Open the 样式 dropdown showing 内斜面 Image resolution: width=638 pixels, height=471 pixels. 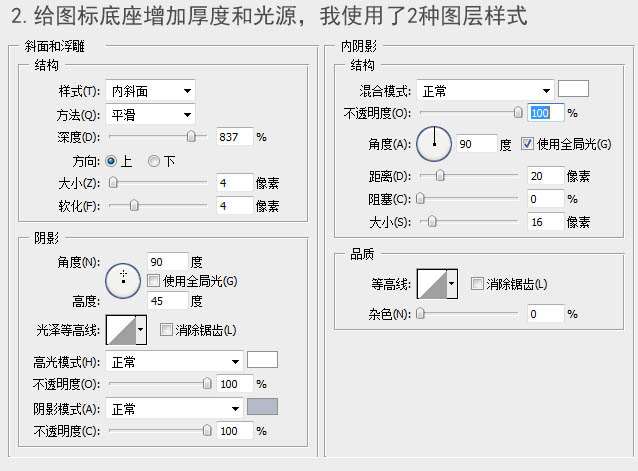pyautogui.click(x=150, y=91)
